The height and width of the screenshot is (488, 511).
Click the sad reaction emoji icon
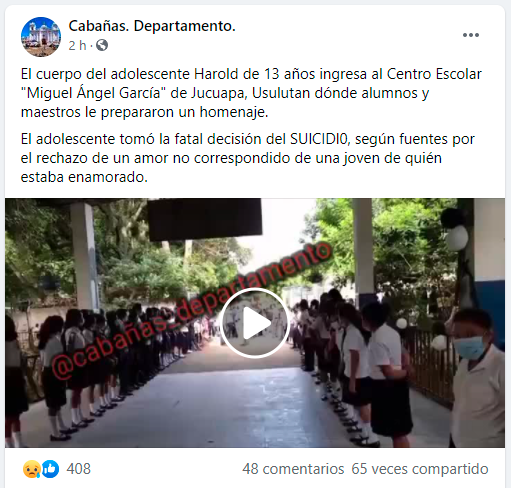coord(31,469)
